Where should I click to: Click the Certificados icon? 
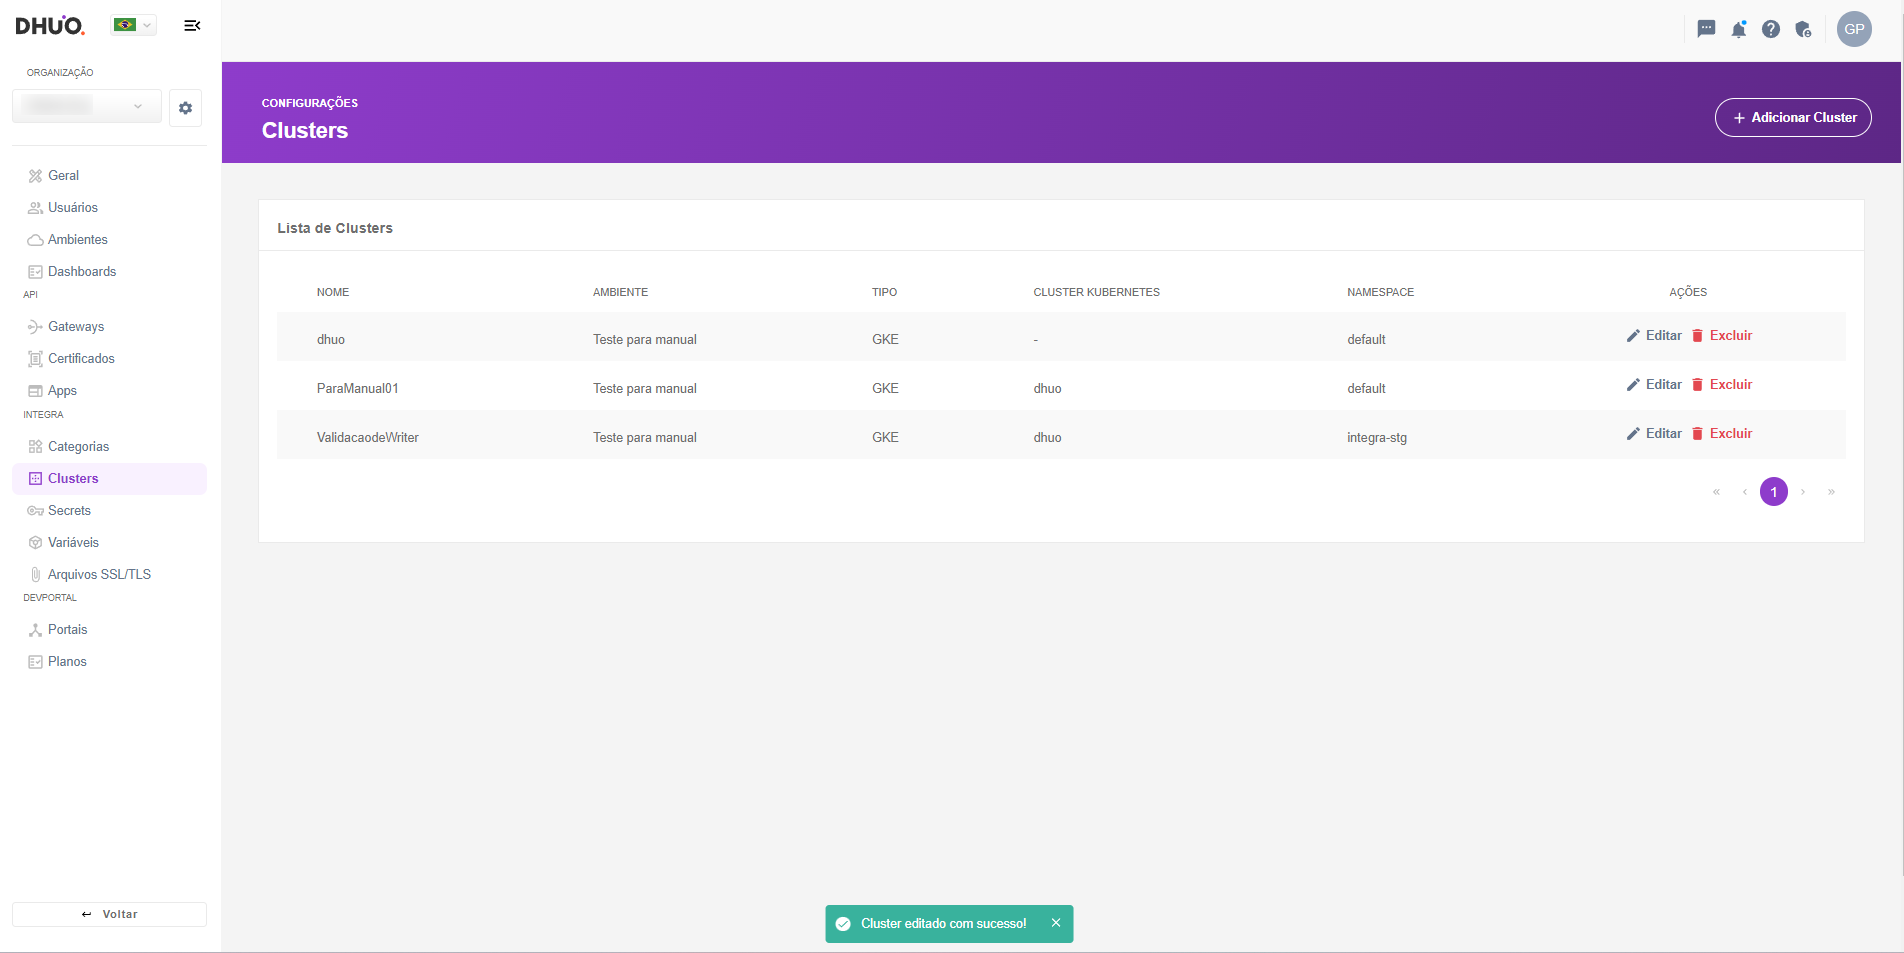point(36,359)
